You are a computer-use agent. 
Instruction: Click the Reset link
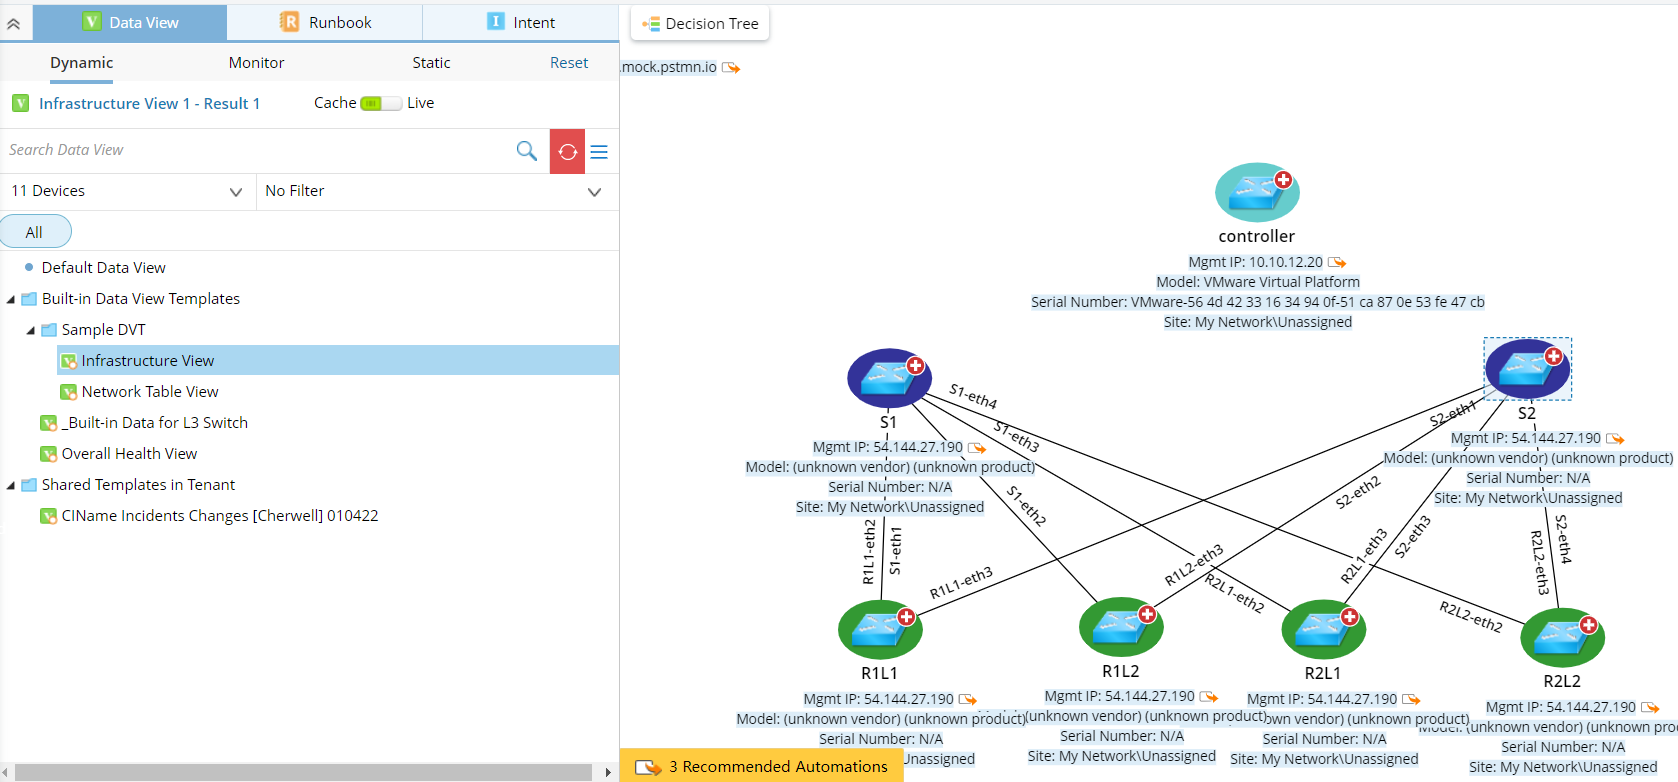(x=568, y=62)
